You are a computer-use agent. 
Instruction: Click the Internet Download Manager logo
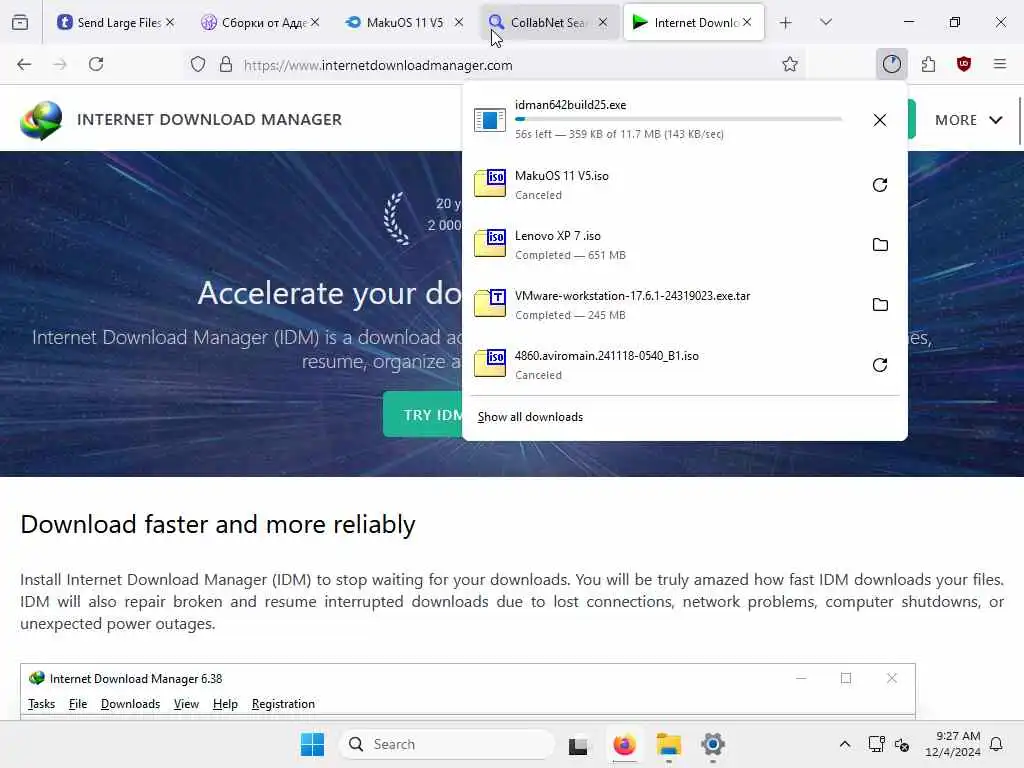pyautogui.click(x=41, y=120)
